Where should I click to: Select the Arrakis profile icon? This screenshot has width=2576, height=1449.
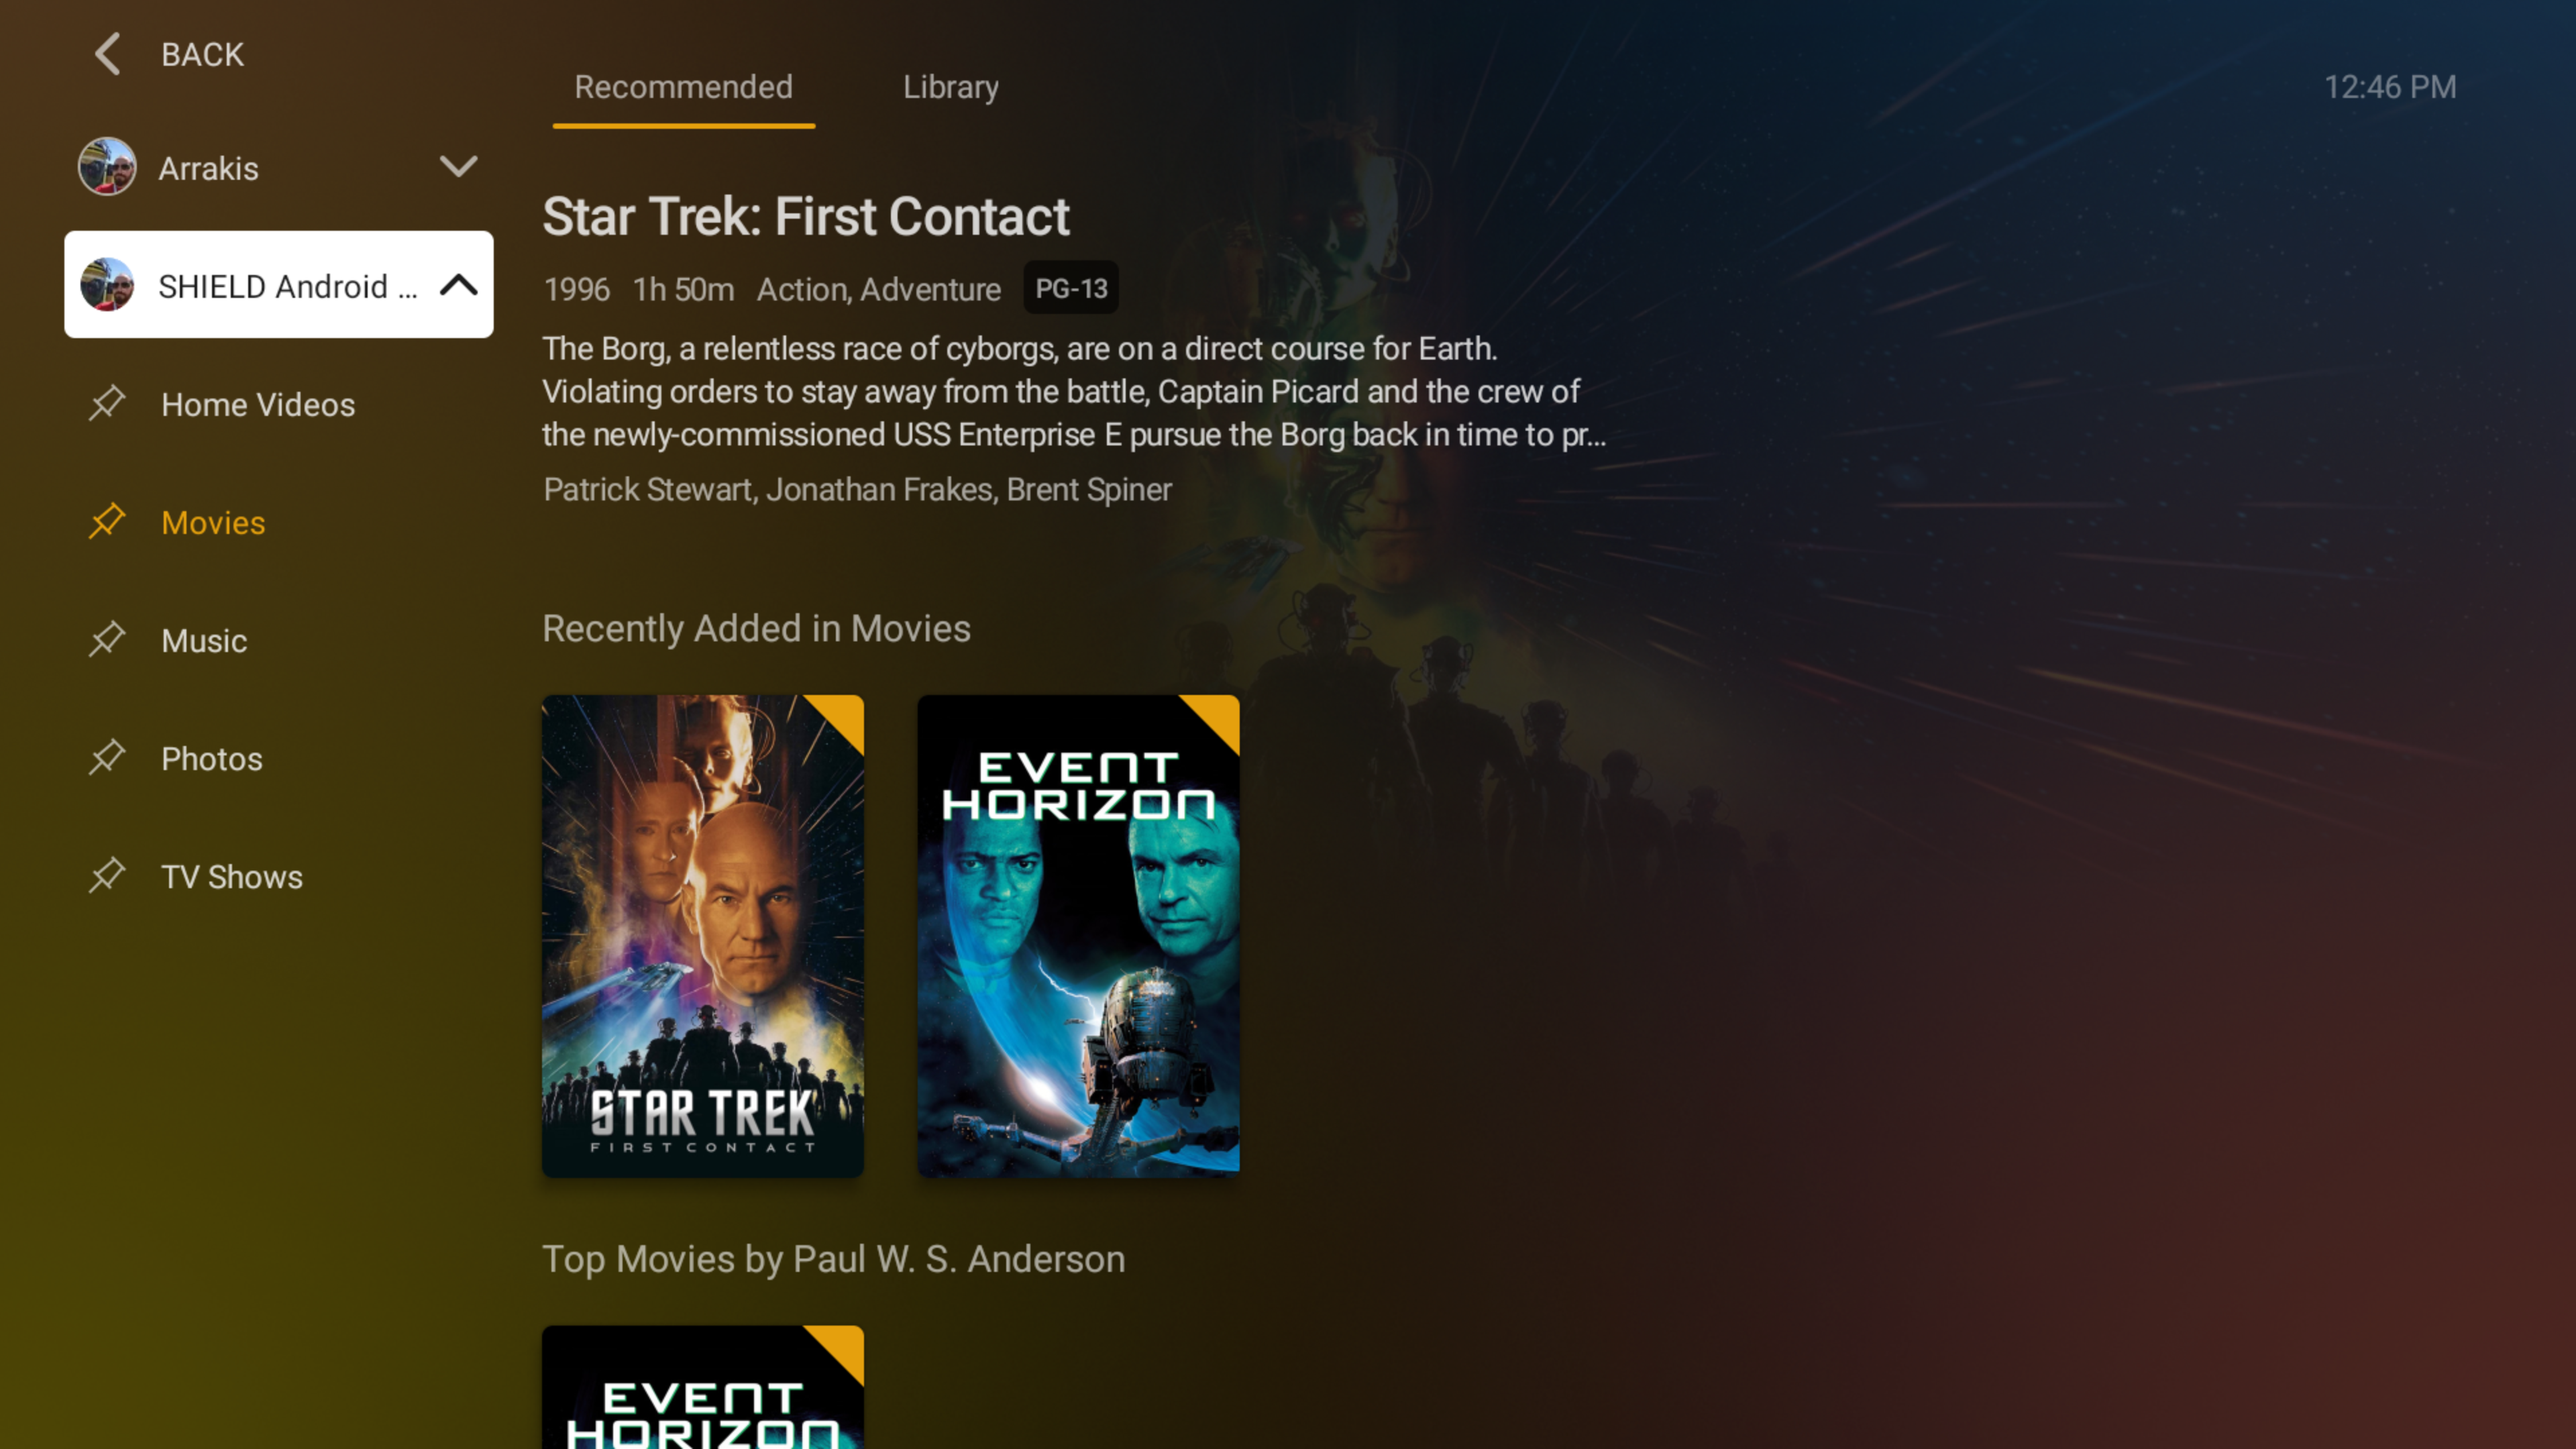pyautogui.click(x=106, y=166)
